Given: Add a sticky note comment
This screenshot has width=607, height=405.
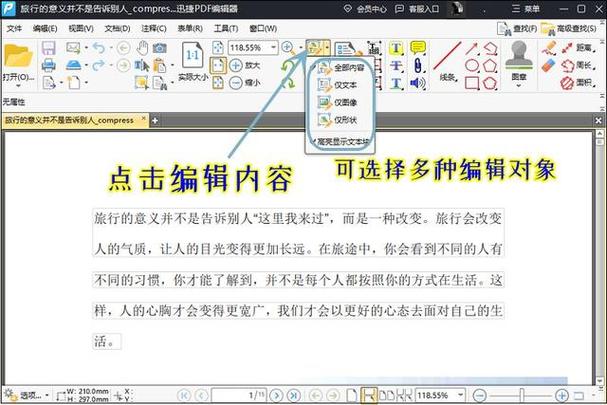Looking at the screenshot, I should [418, 48].
